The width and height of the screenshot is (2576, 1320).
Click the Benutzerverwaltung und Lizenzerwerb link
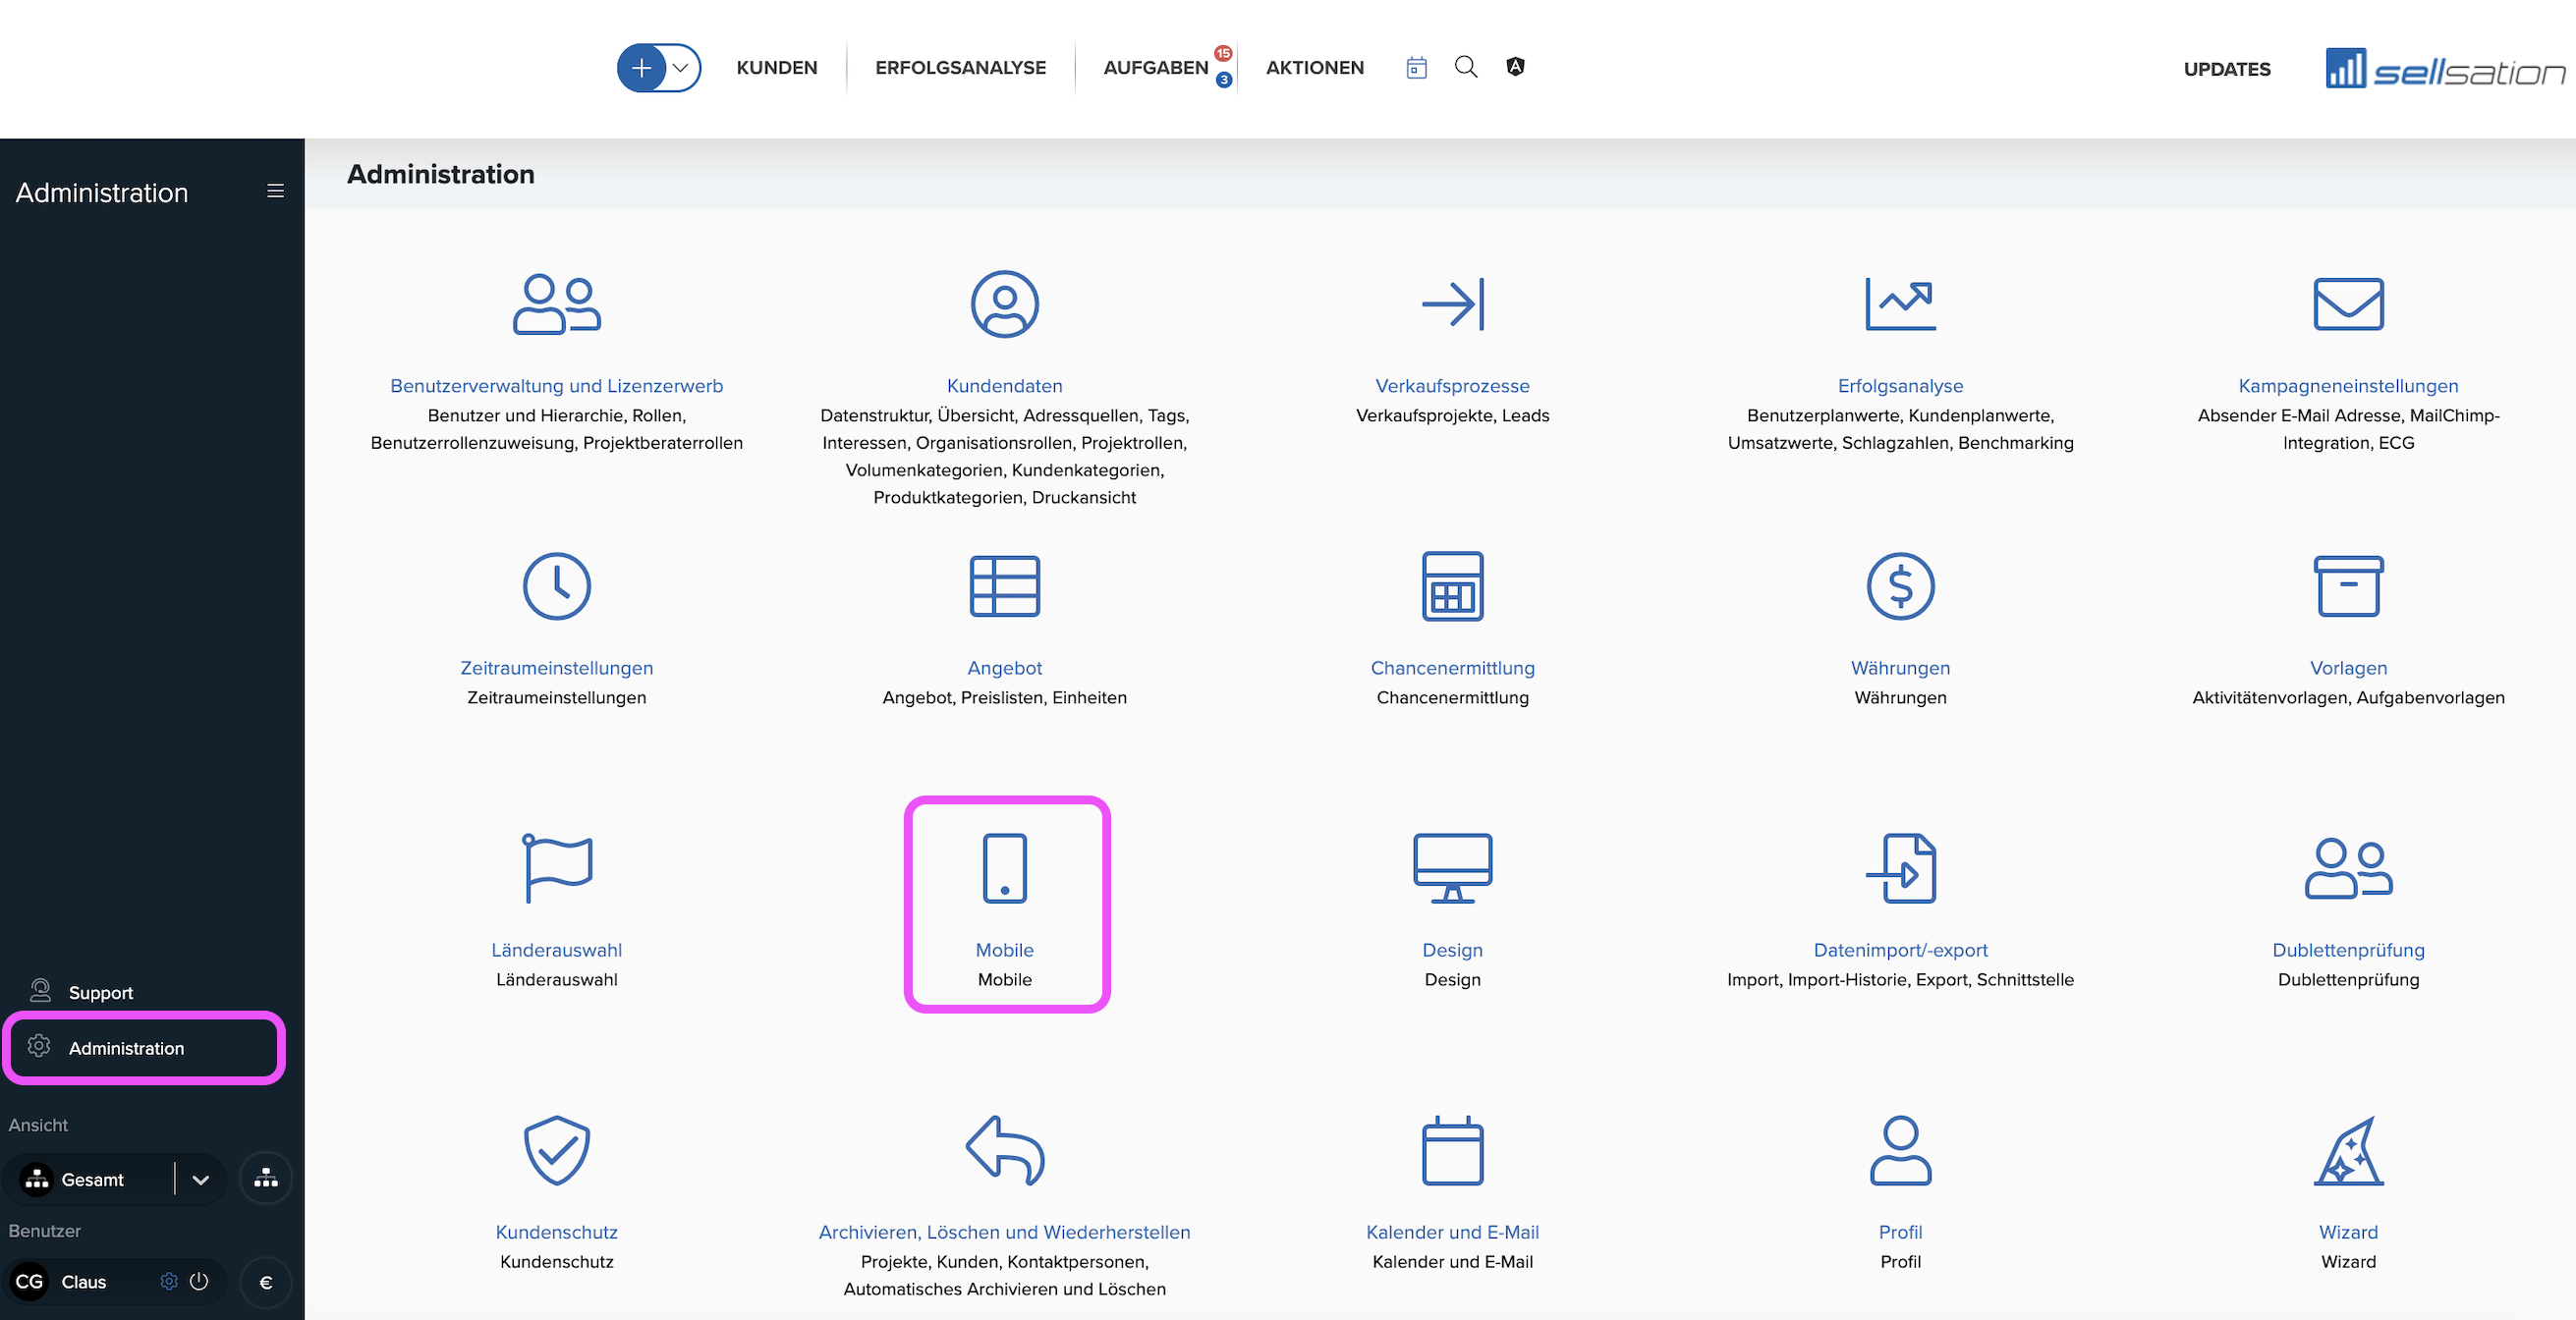tap(557, 386)
